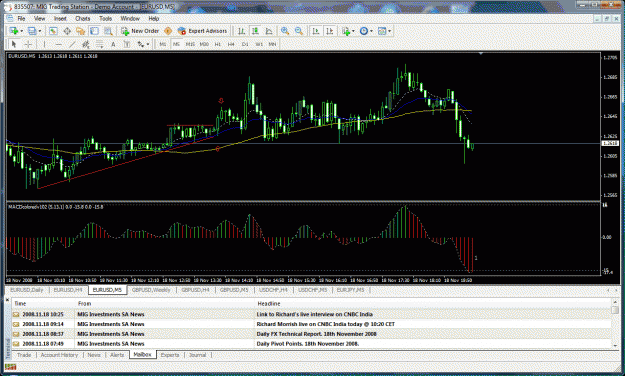Image resolution: width=625 pixels, height=376 pixels.
Task: Expand the Profiles dropdown arrow
Action: click(x=39, y=31)
